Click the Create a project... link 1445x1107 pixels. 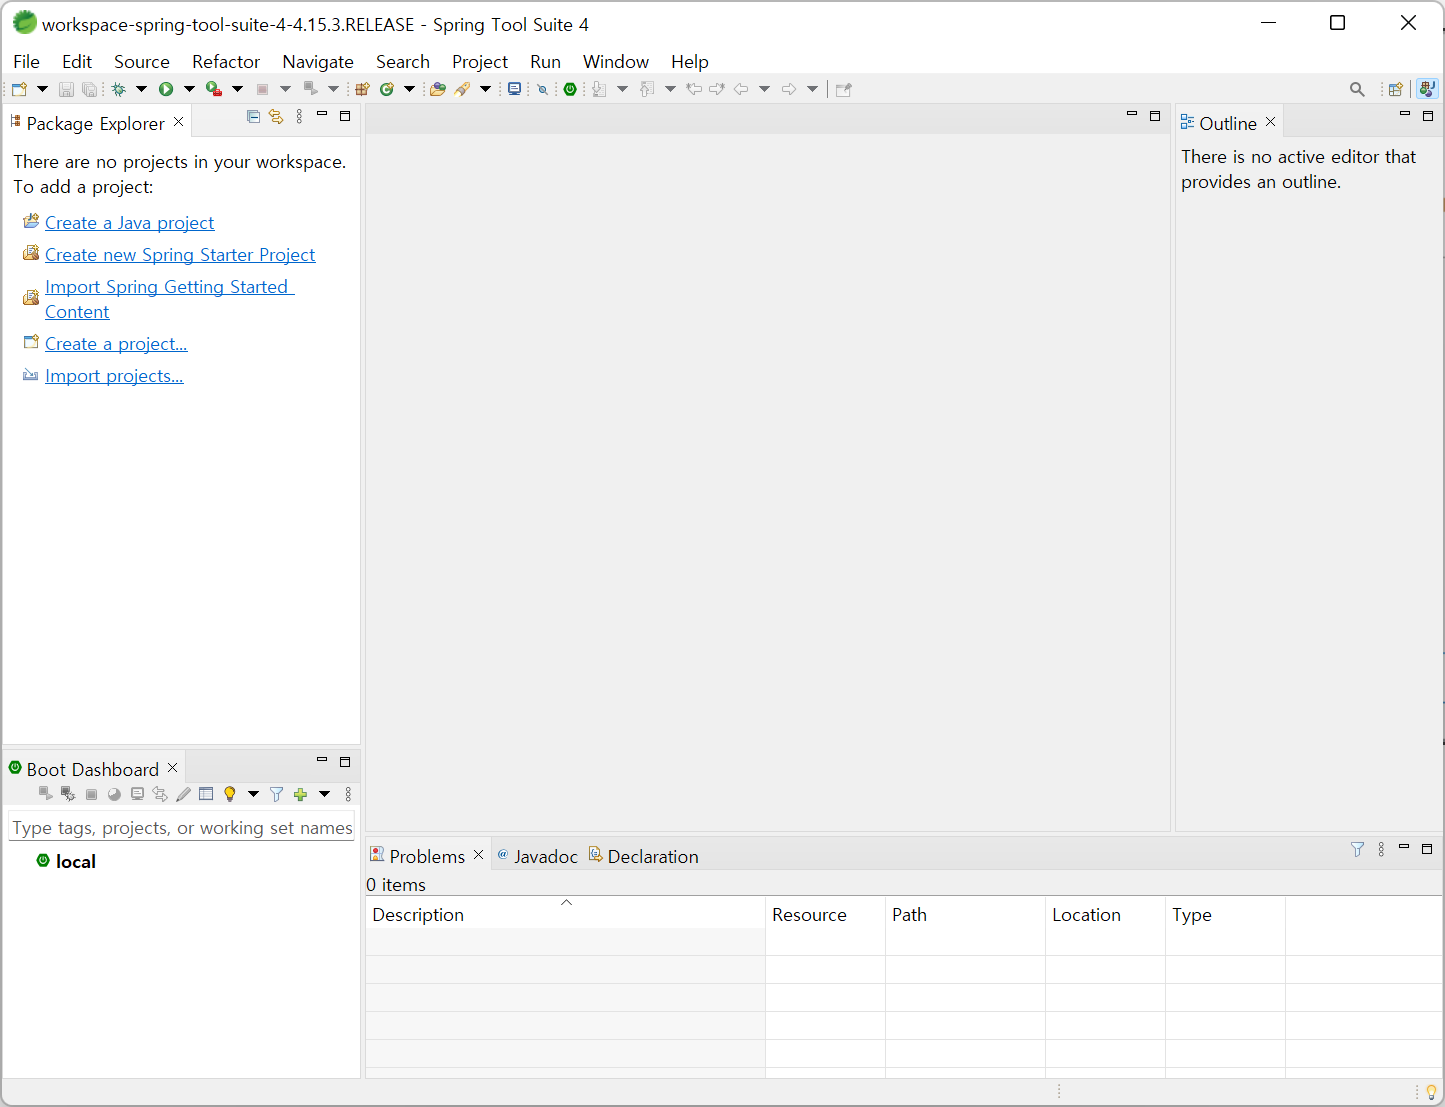pyautogui.click(x=116, y=344)
